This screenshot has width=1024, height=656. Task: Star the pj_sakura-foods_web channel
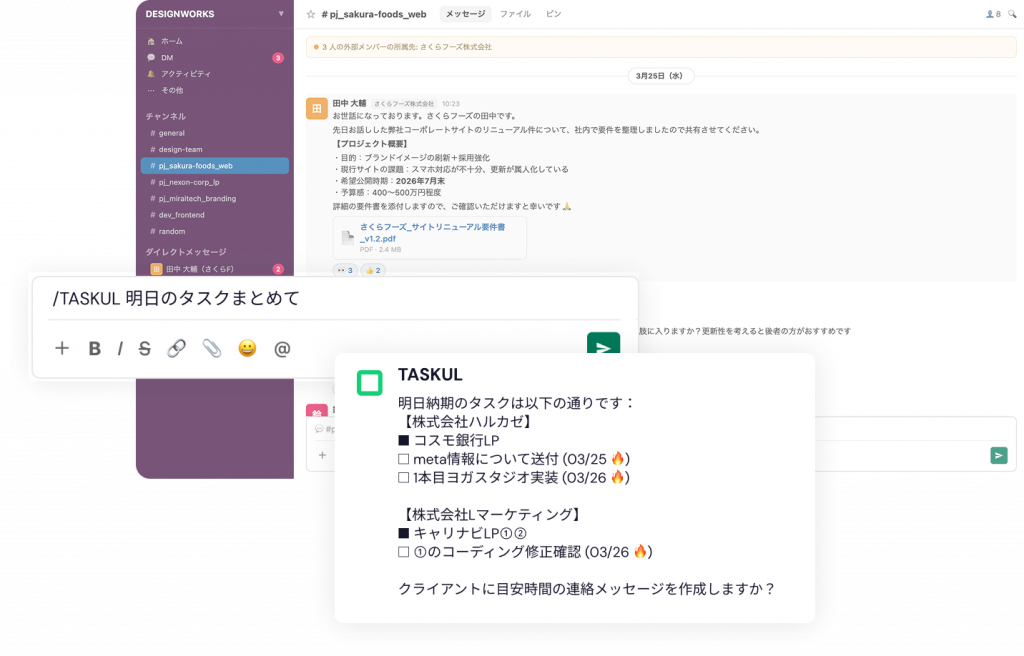click(311, 14)
